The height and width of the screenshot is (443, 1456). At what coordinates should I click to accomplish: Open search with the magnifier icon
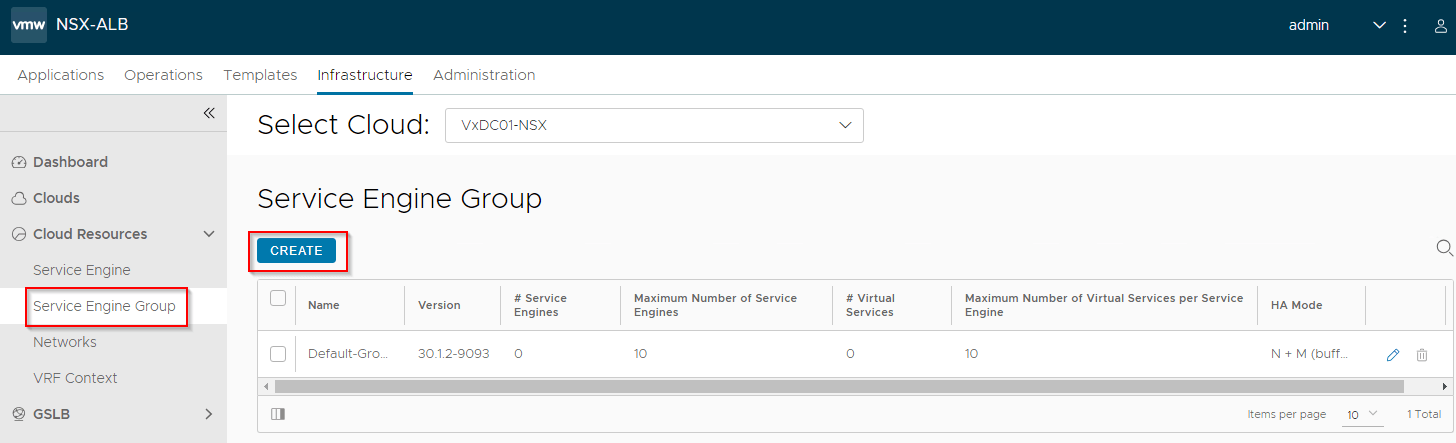coord(1444,248)
